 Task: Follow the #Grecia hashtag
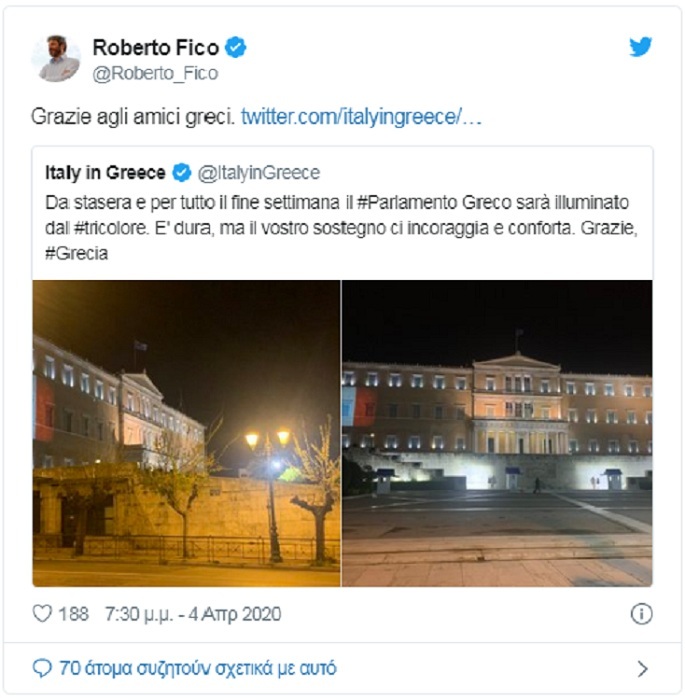tap(76, 254)
